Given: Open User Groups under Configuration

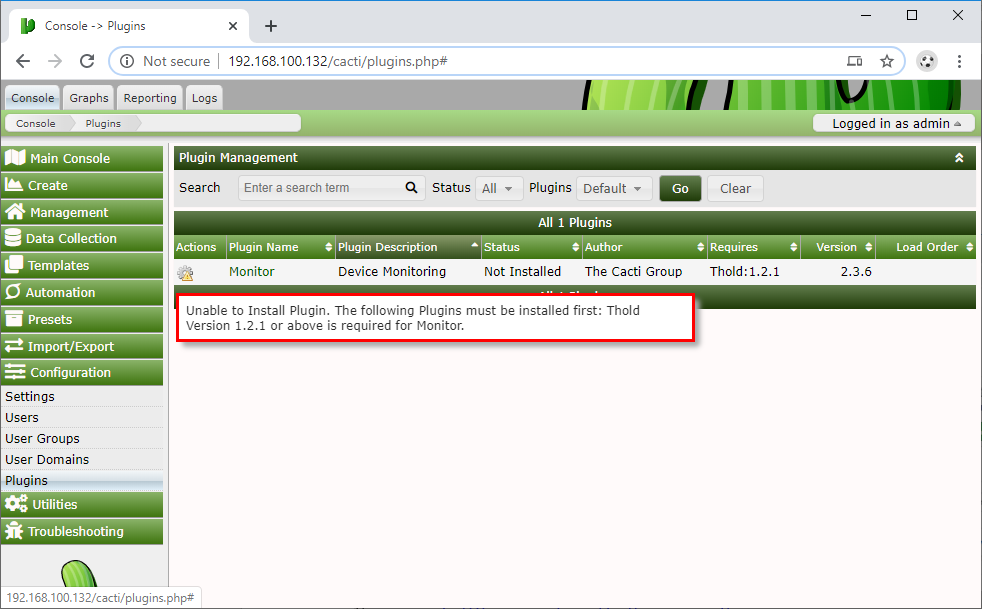Looking at the screenshot, I should (x=82, y=439).
